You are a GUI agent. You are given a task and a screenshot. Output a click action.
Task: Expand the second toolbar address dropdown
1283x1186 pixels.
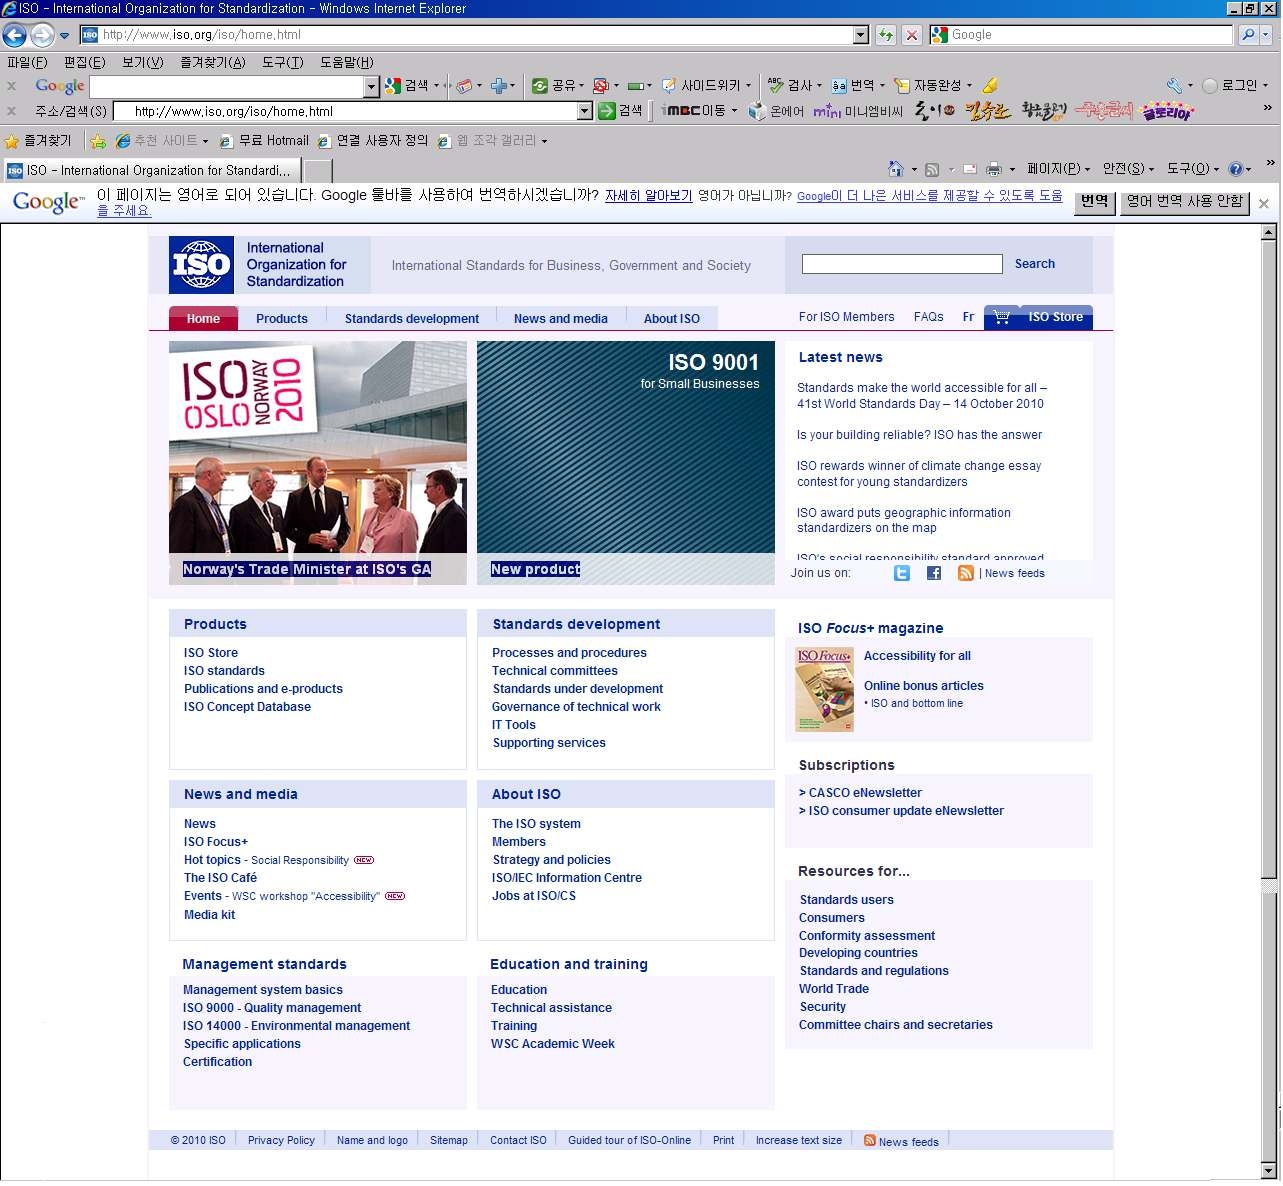(x=585, y=112)
